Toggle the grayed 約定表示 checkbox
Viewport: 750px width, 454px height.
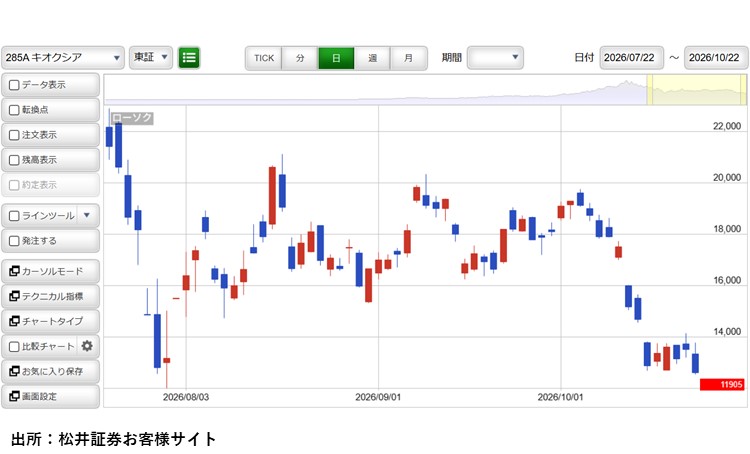14,185
